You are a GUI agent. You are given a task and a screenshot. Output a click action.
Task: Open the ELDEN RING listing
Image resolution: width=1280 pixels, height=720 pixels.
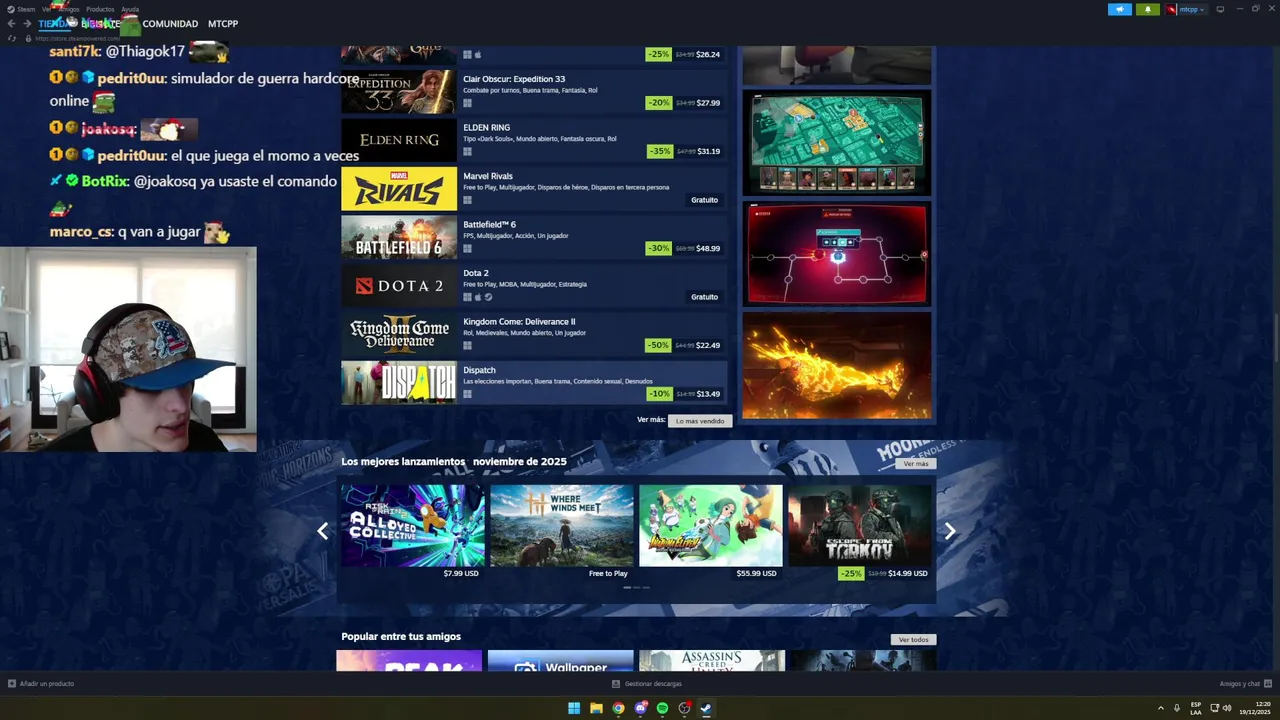coord(535,139)
